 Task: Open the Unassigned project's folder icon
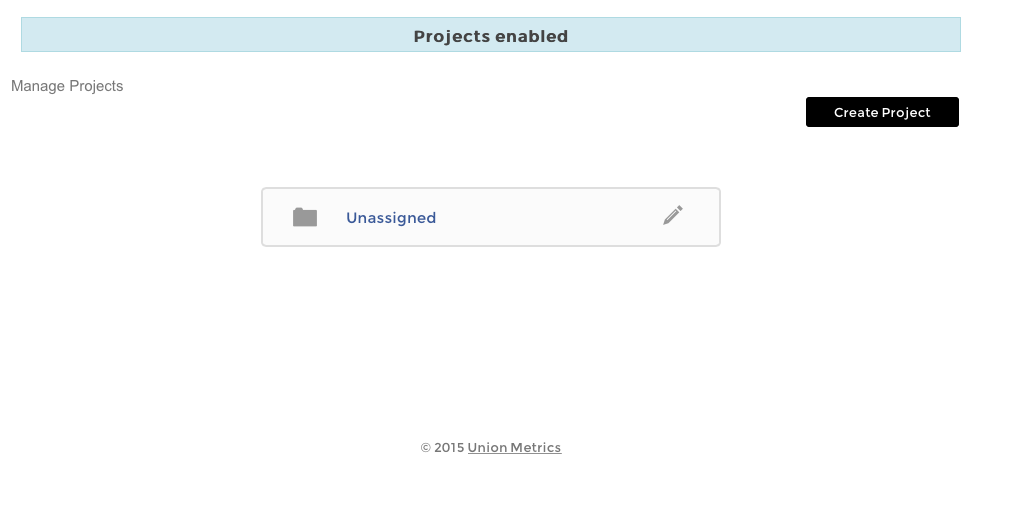click(305, 217)
